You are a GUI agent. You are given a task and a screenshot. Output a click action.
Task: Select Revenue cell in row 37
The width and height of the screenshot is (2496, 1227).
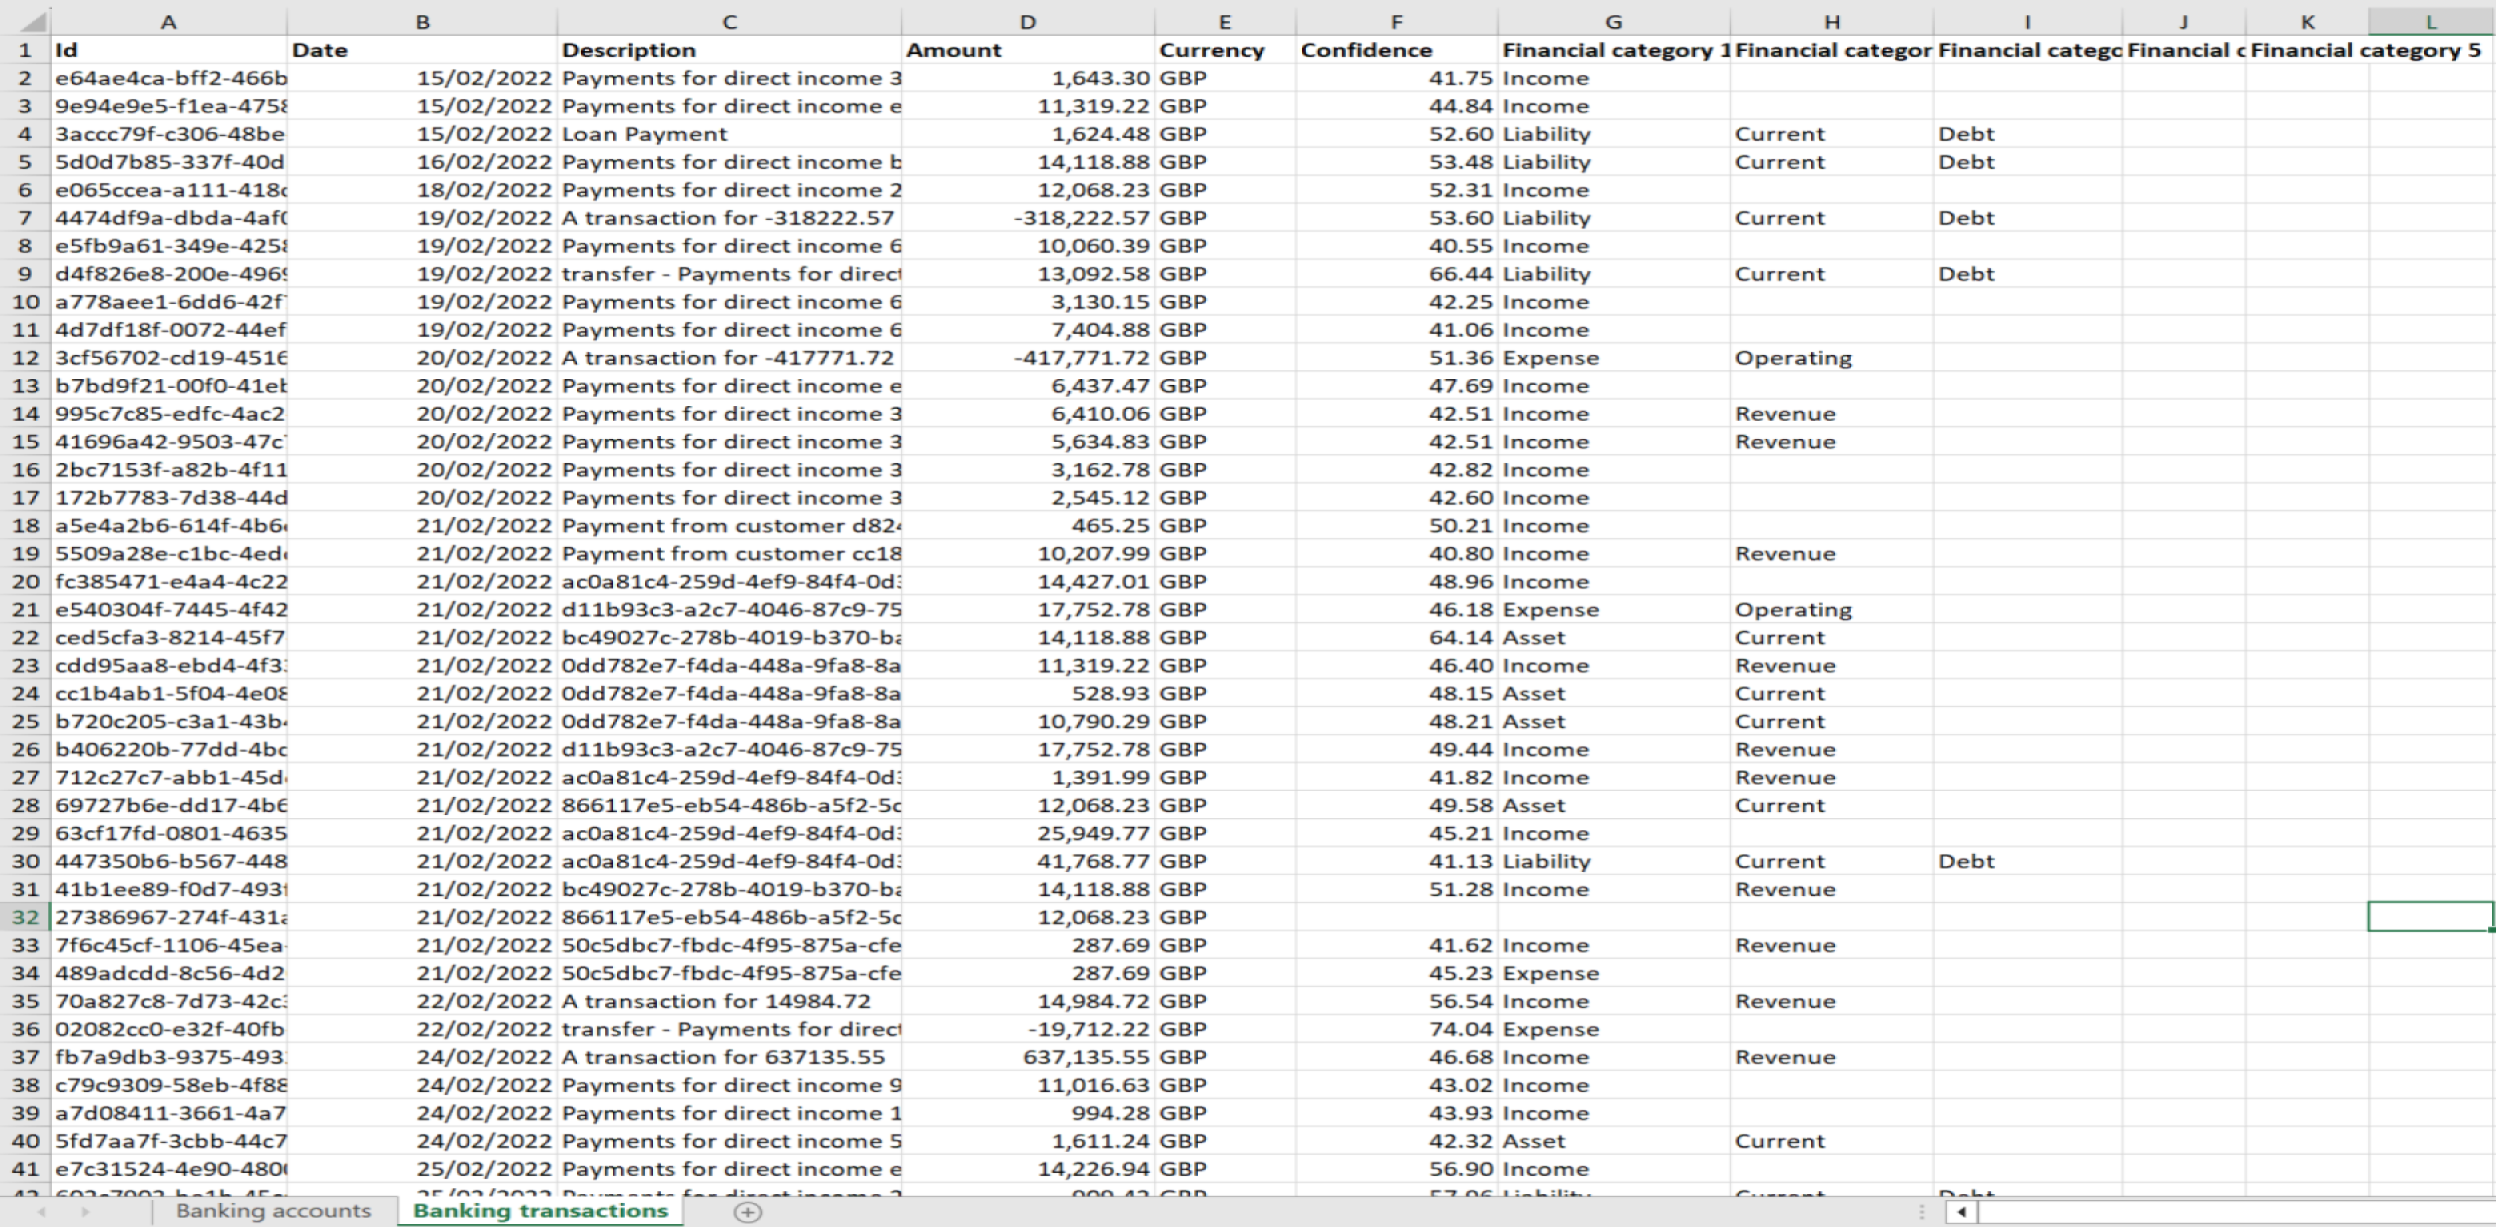[x=1832, y=1057]
